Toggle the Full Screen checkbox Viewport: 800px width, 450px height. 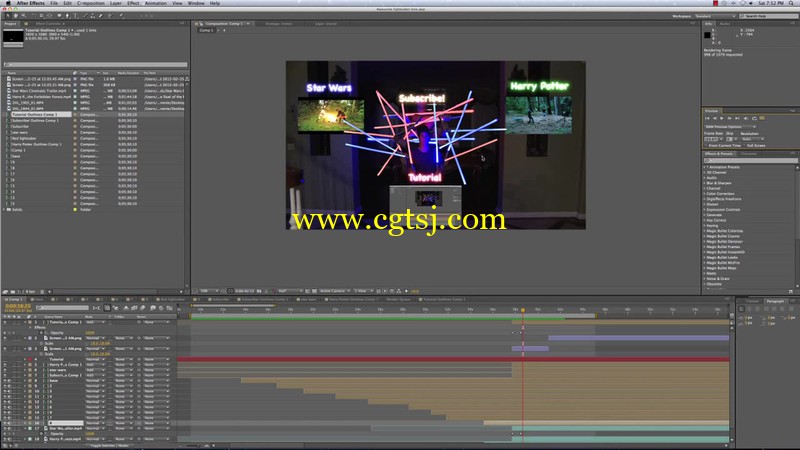[745, 145]
